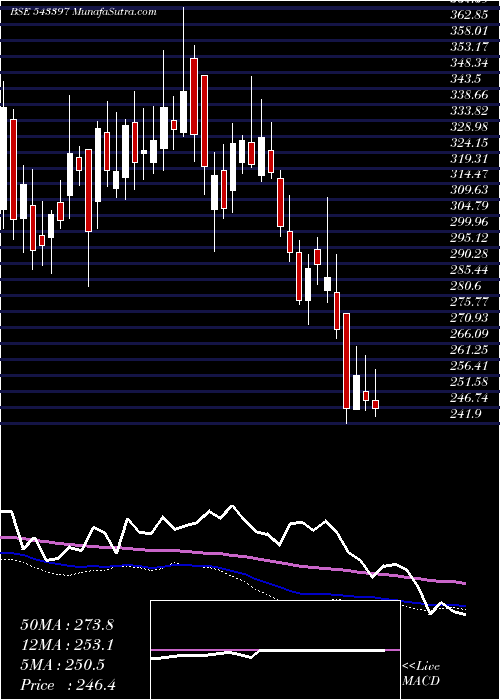The width and height of the screenshot is (500, 700).
Task: Click the <<Live MACD label
Action: click(421, 674)
